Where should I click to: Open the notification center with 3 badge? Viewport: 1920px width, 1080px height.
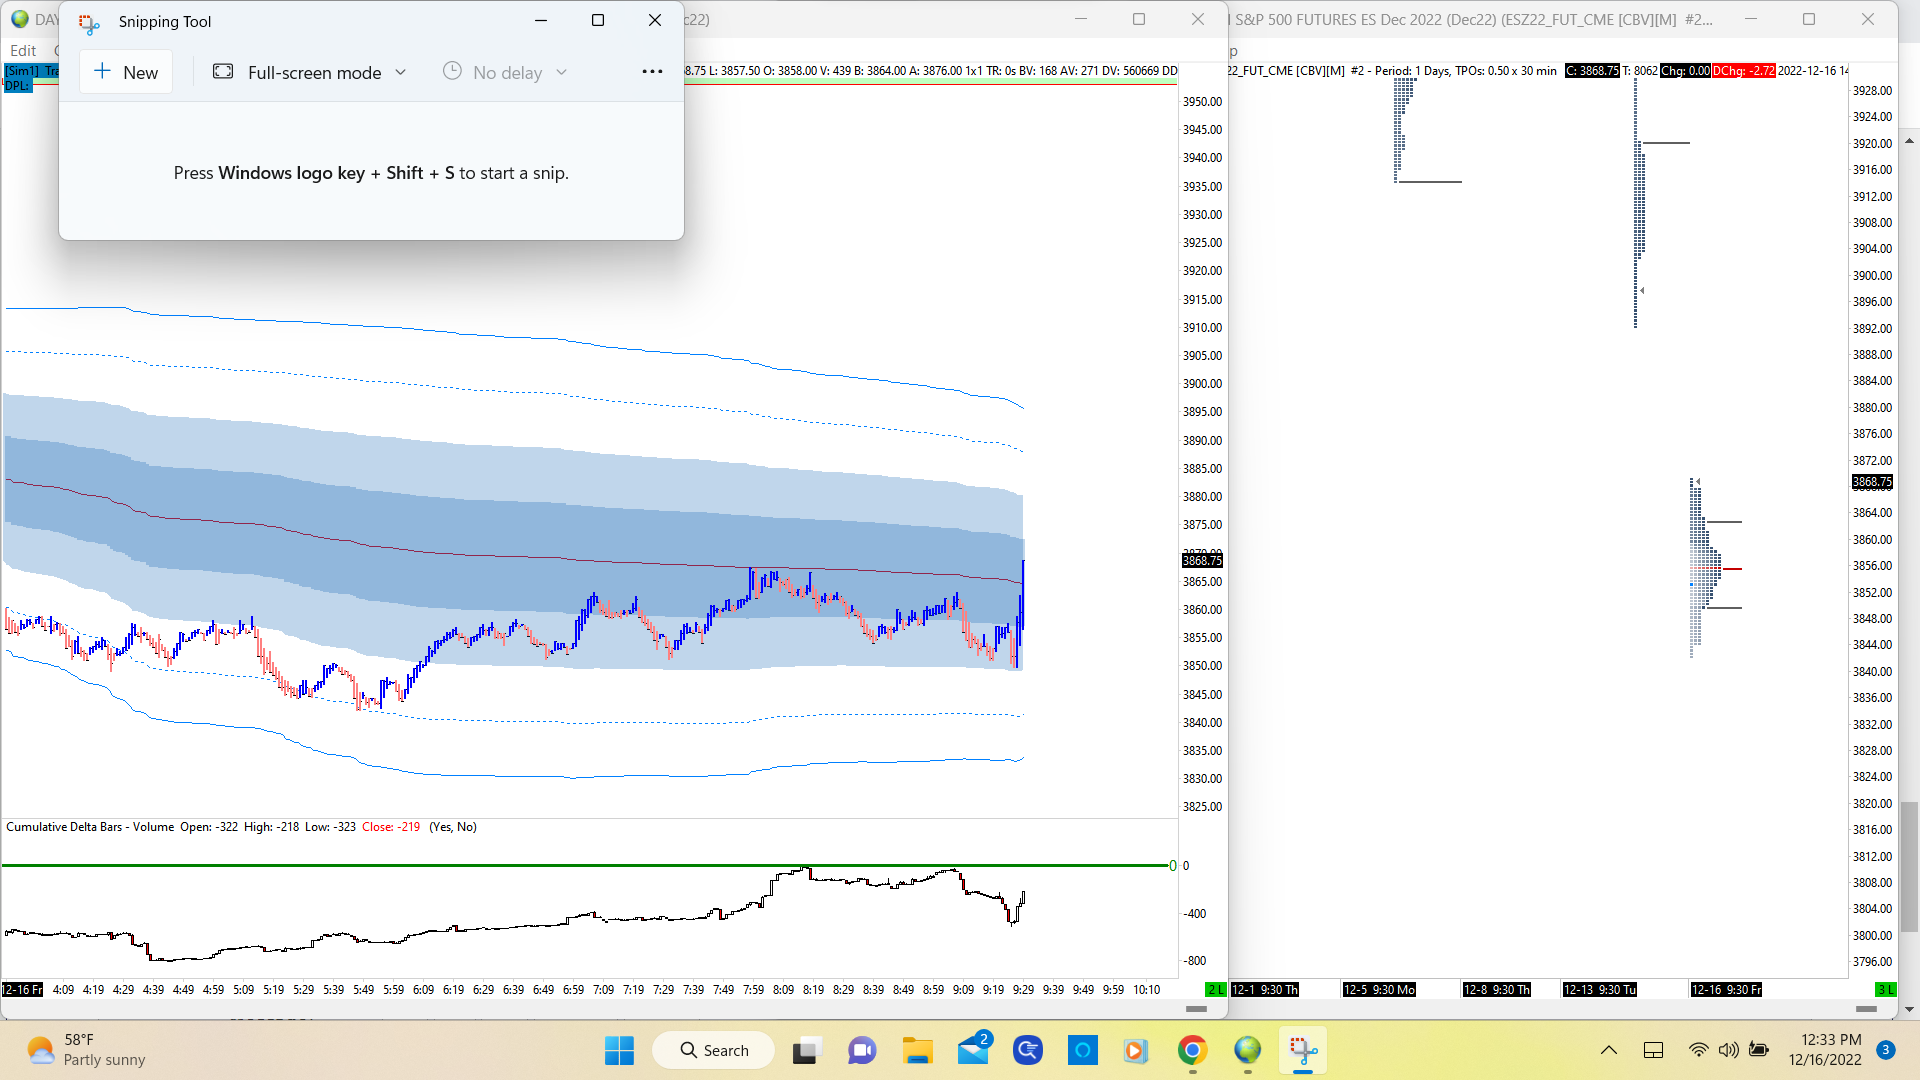point(1885,1050)
